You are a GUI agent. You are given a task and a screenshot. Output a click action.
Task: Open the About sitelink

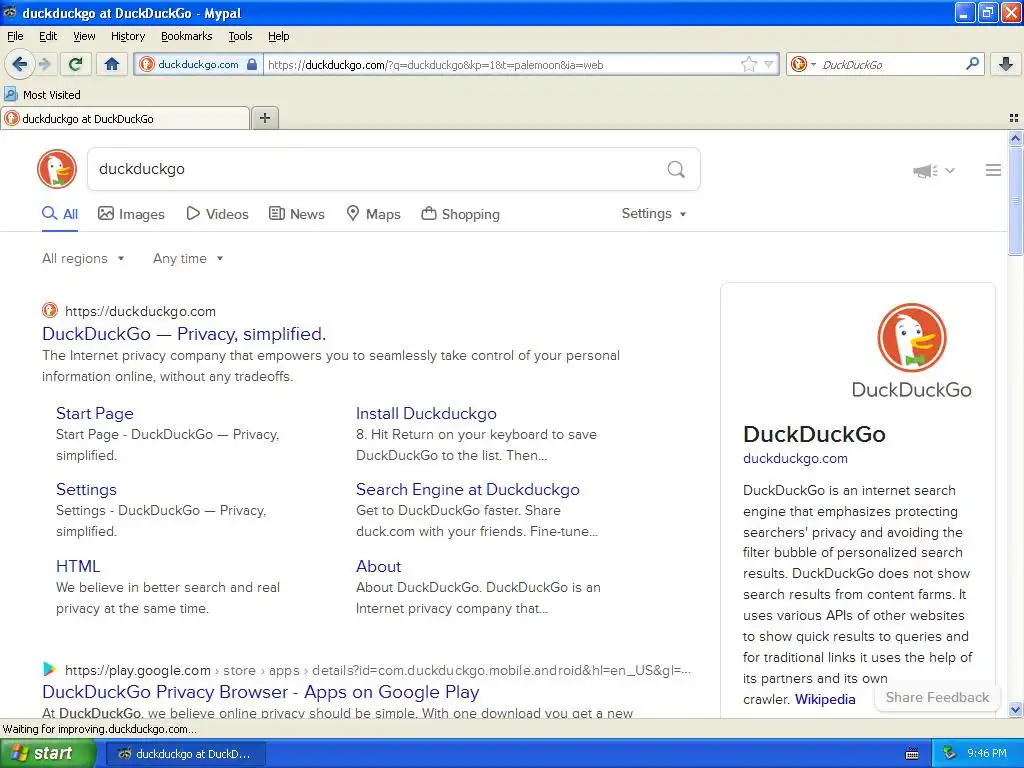point(378,566)
